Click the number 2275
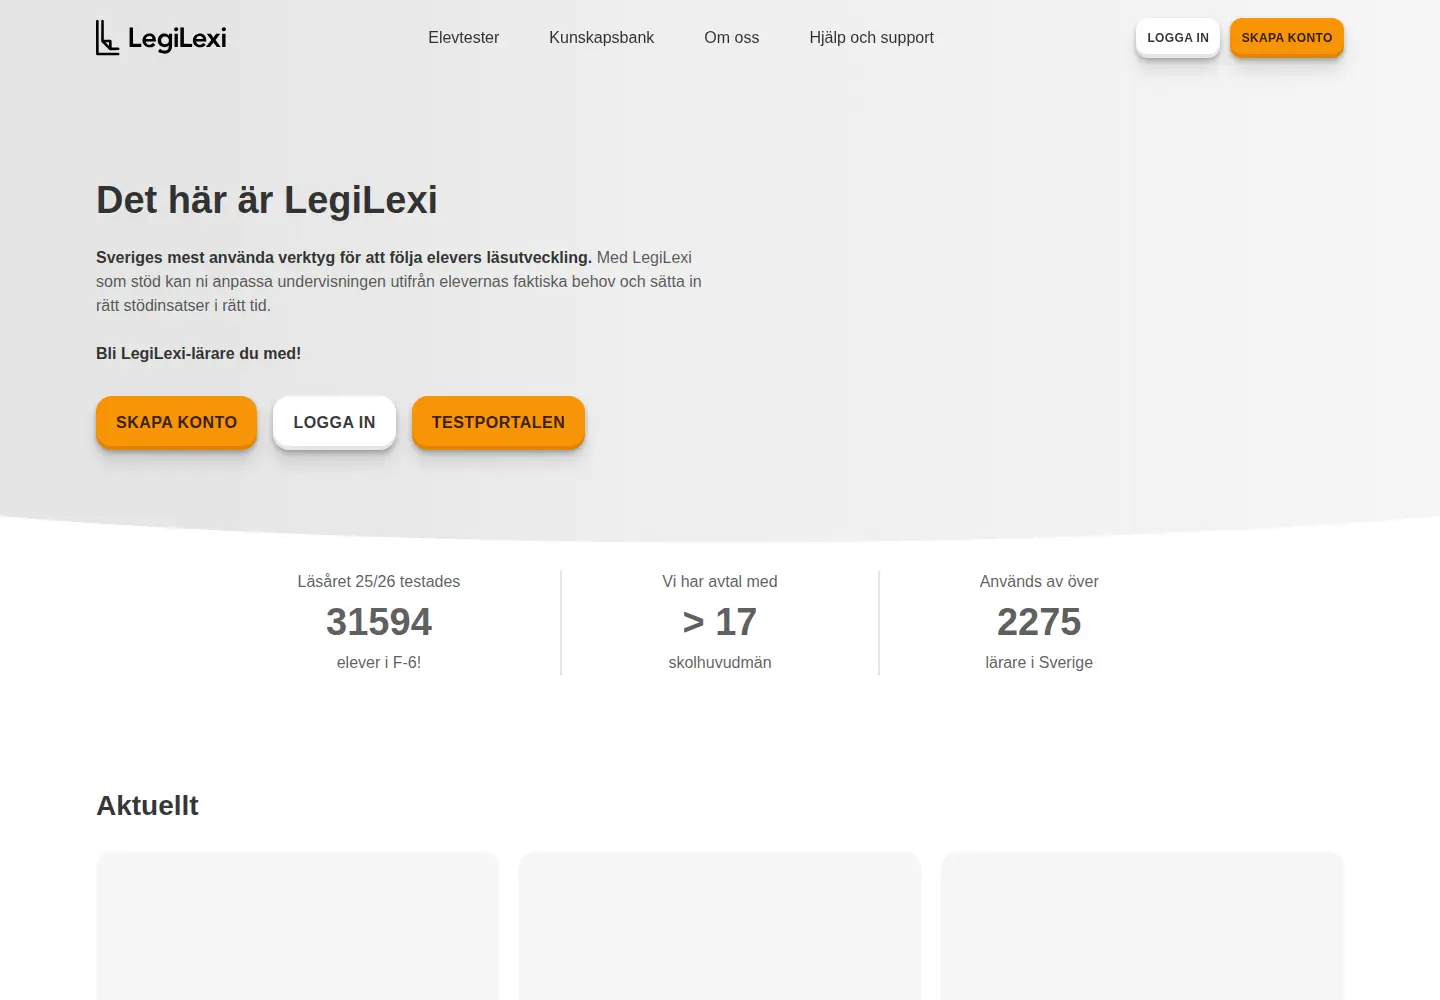The width and height of the screenshot is (1440, 1000). (1039, 622)
